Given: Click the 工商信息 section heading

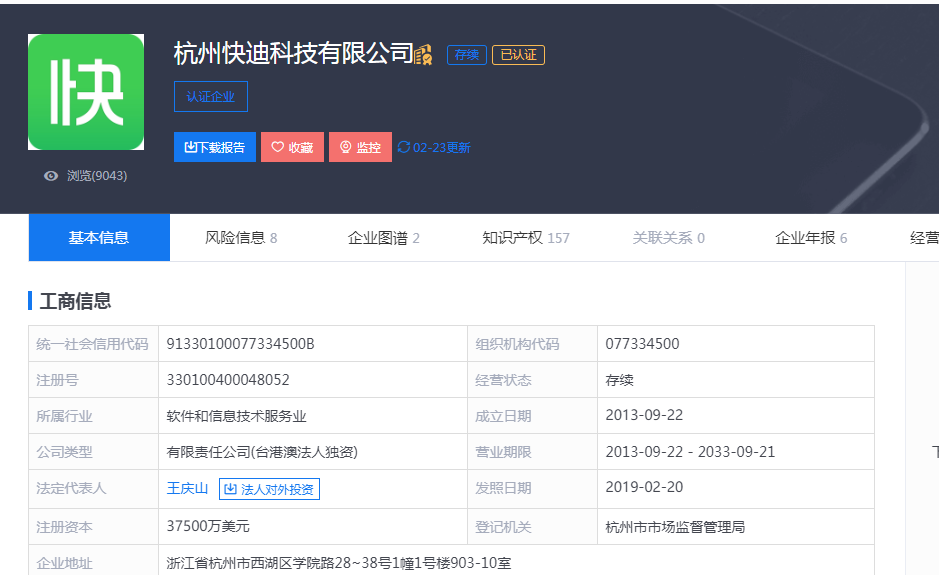Looking at the screenshot, I should coord(75,301).
